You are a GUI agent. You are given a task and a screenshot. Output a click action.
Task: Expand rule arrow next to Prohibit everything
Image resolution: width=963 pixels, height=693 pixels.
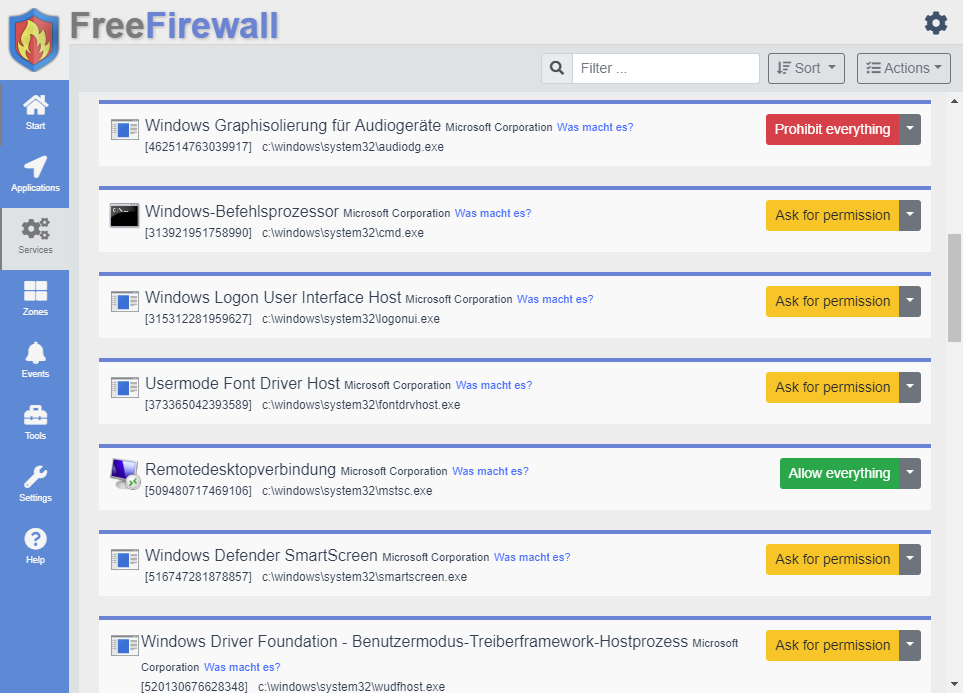pyautogui.click(x=909, y=129)
